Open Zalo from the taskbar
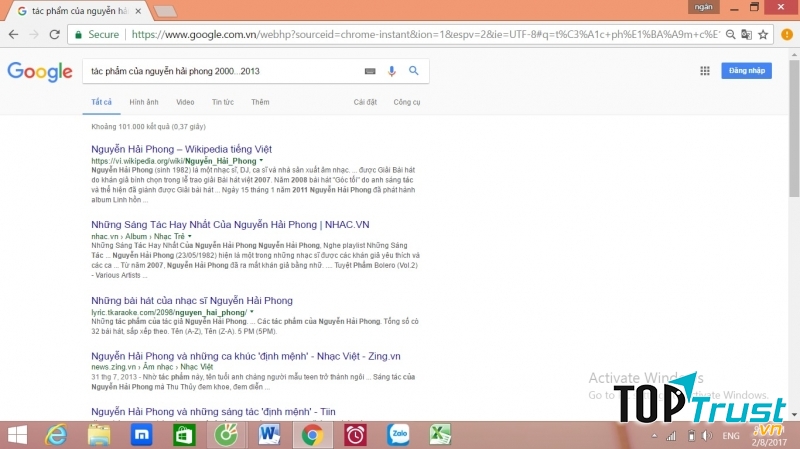This screenshot has height=449, width=800. [398, 435]
